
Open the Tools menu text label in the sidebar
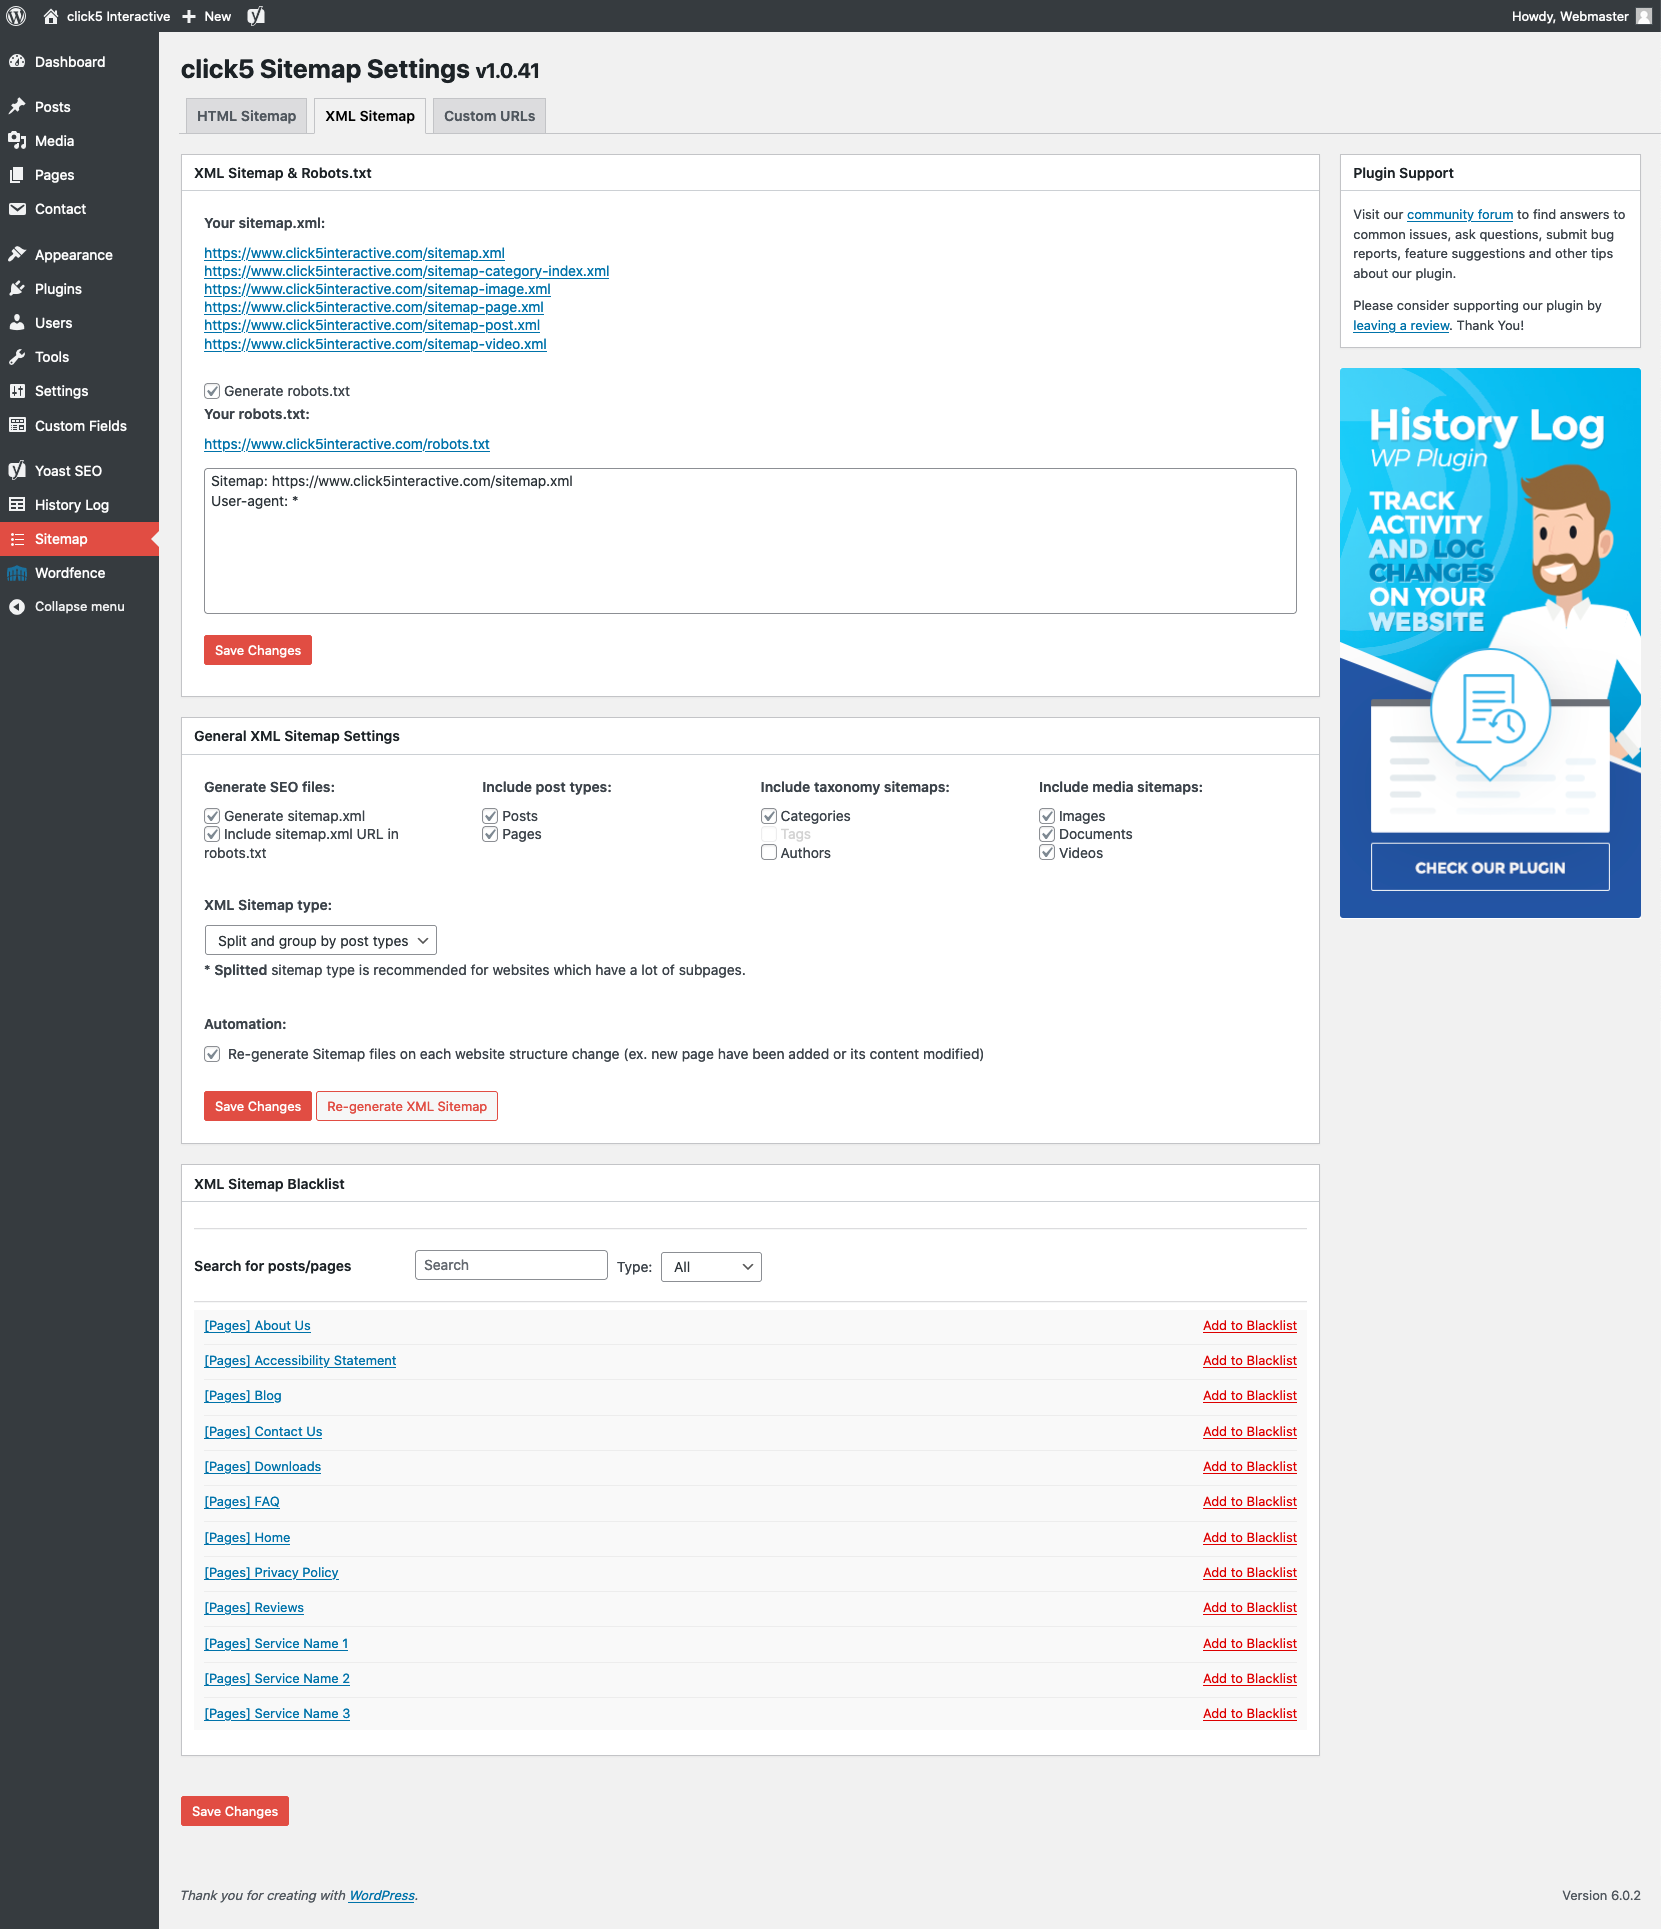pos(52,357)
